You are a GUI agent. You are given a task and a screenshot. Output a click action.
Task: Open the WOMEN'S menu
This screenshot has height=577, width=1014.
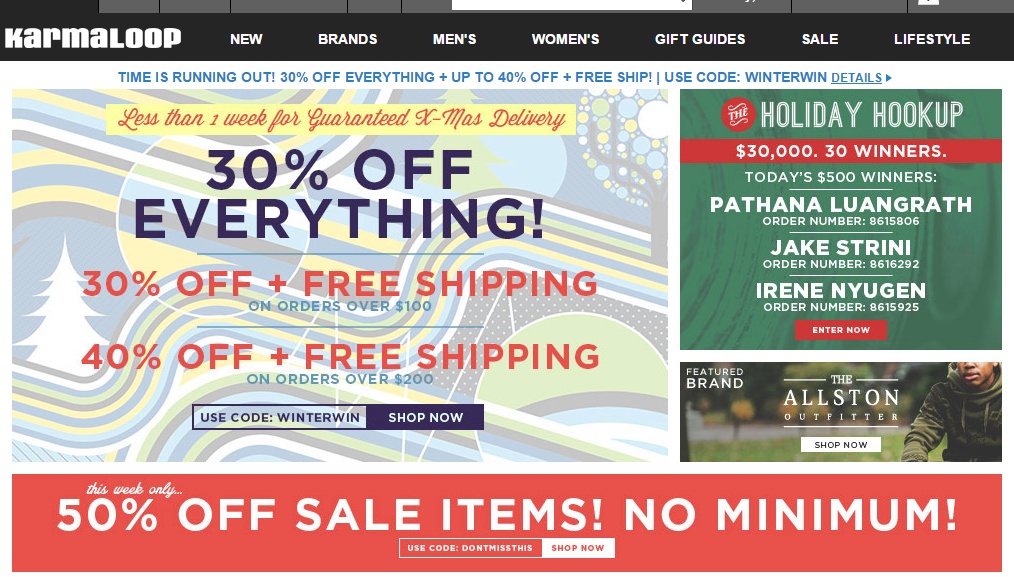565,39
